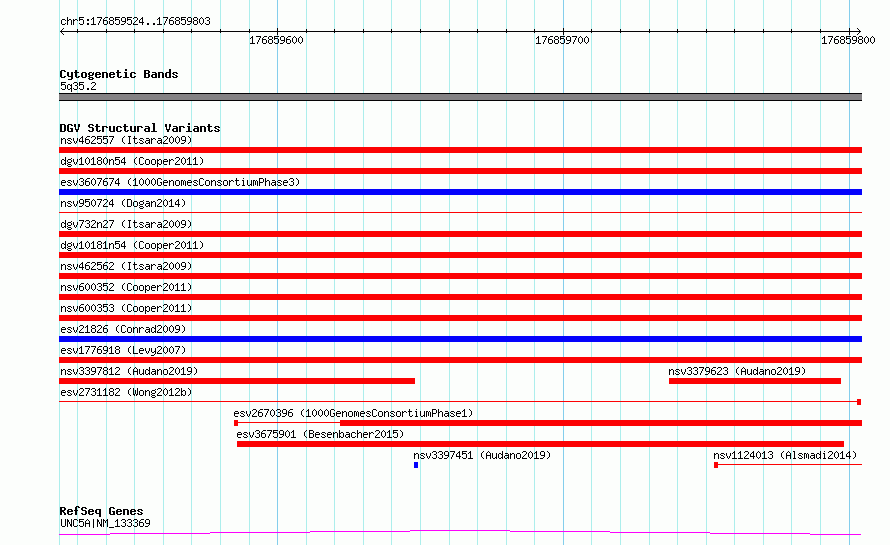Image resolution: width=890 pixels, height=545 pixels.
Task: Open esv2670396 (1000GenomesConsortiumPhase1) label
Action: [x=353, y=413]
